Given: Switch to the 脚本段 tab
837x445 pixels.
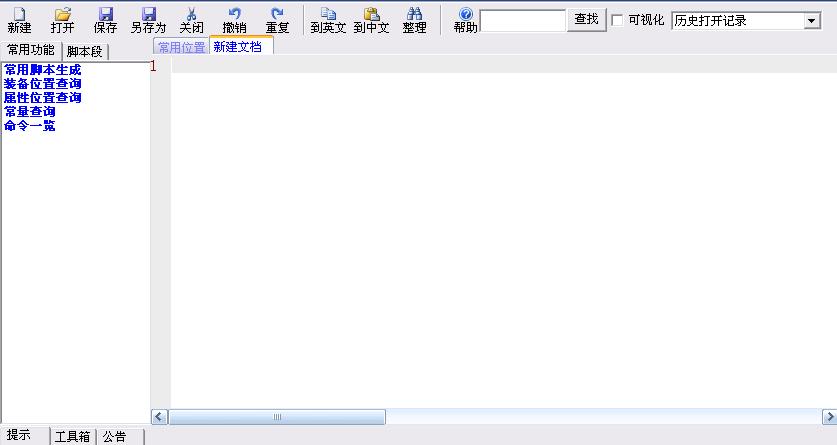Looking at the screenshot, I should pyautogui.click(x=85, y=51).
